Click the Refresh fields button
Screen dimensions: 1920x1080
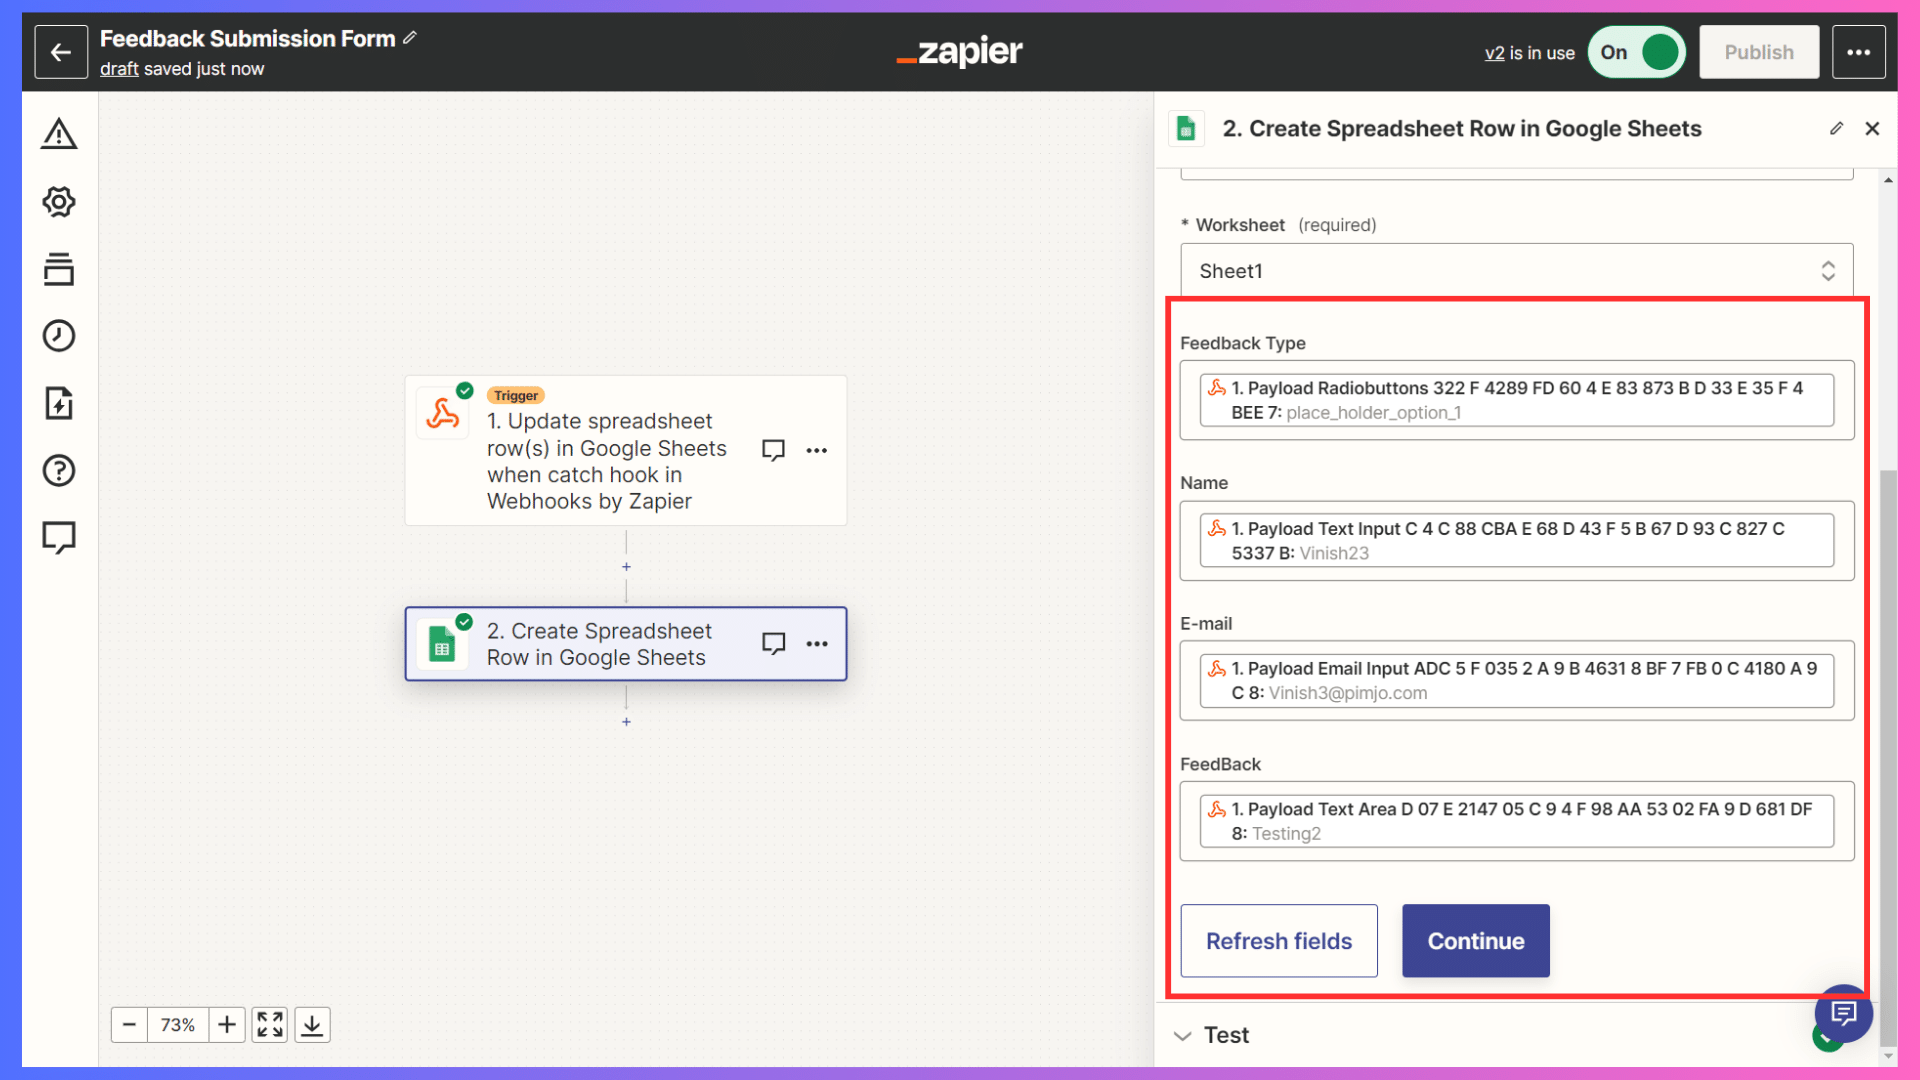point(1278,941)
